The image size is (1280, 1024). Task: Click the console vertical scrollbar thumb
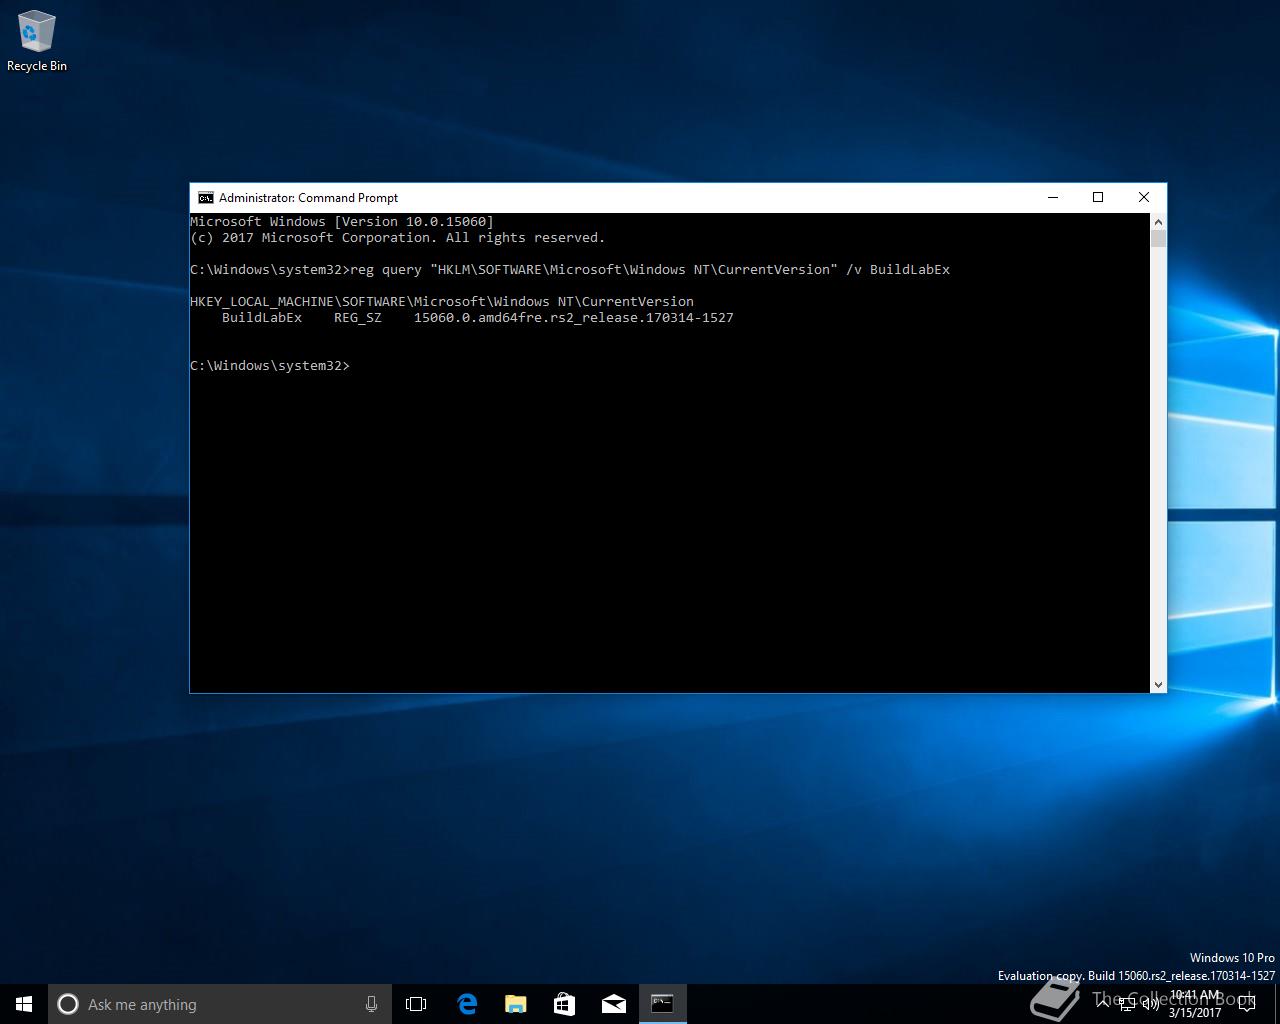(x=1158, y=238)
